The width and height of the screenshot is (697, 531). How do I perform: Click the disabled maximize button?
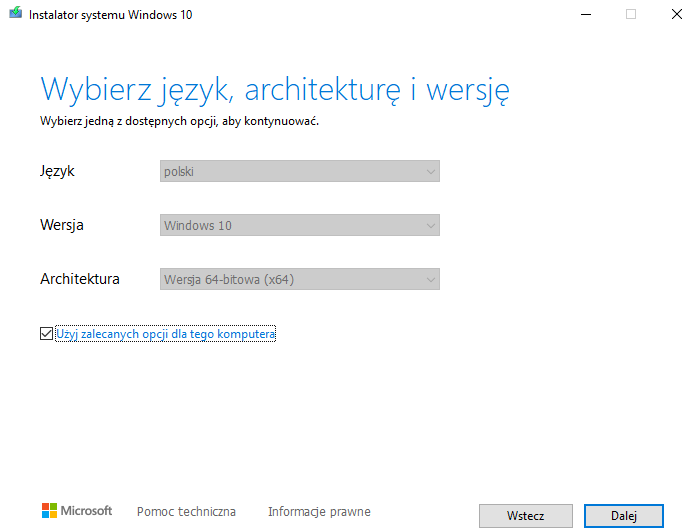[x=630, y=15]
